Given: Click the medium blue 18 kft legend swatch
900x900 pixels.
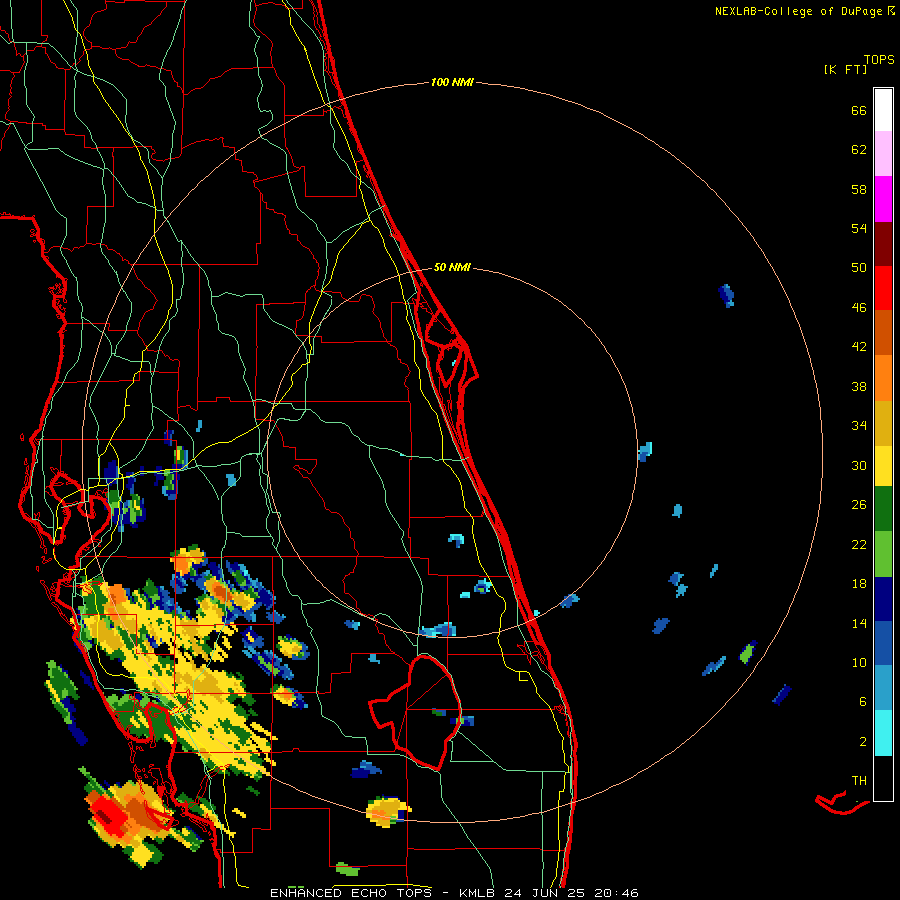Looking at the screenshot, I should point(883,643).
